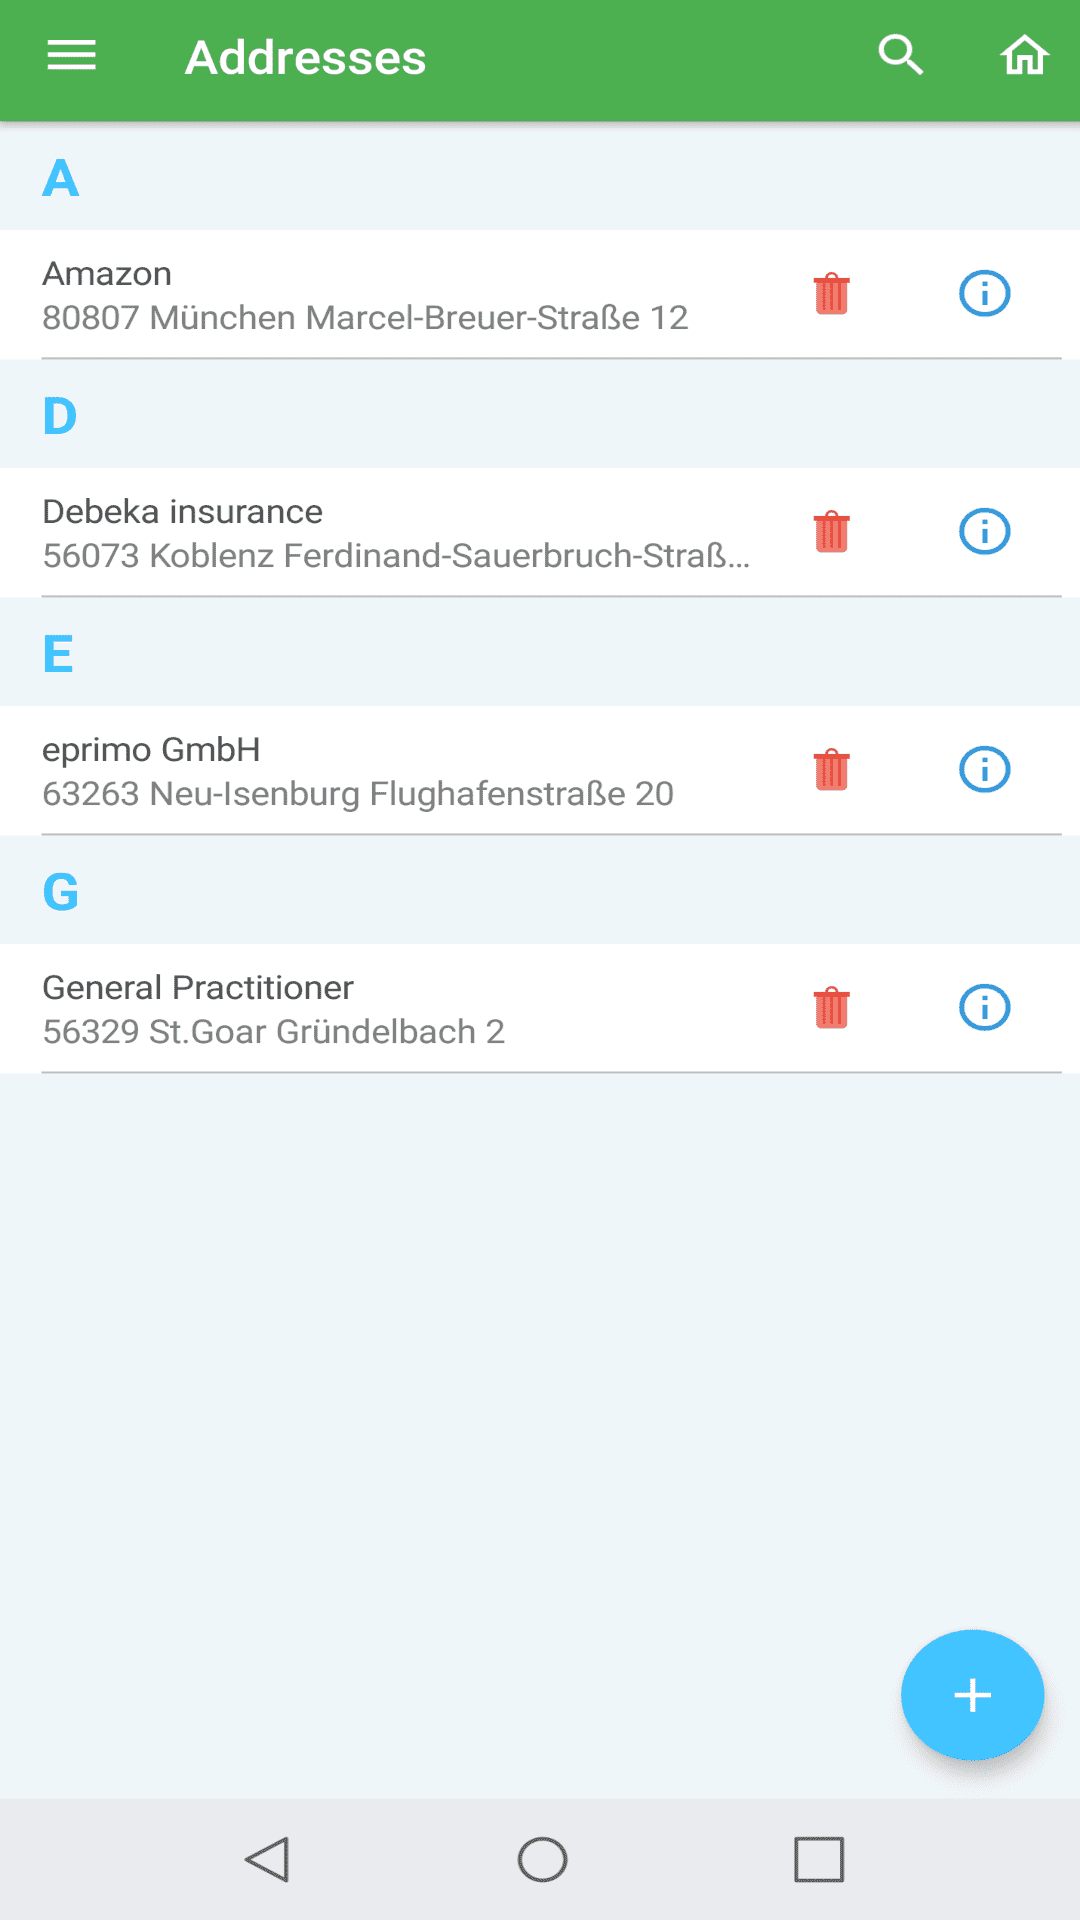Delete the eprimo GmbH address
Viewport: 1080px width, 1920px height.
coord(831,770)
